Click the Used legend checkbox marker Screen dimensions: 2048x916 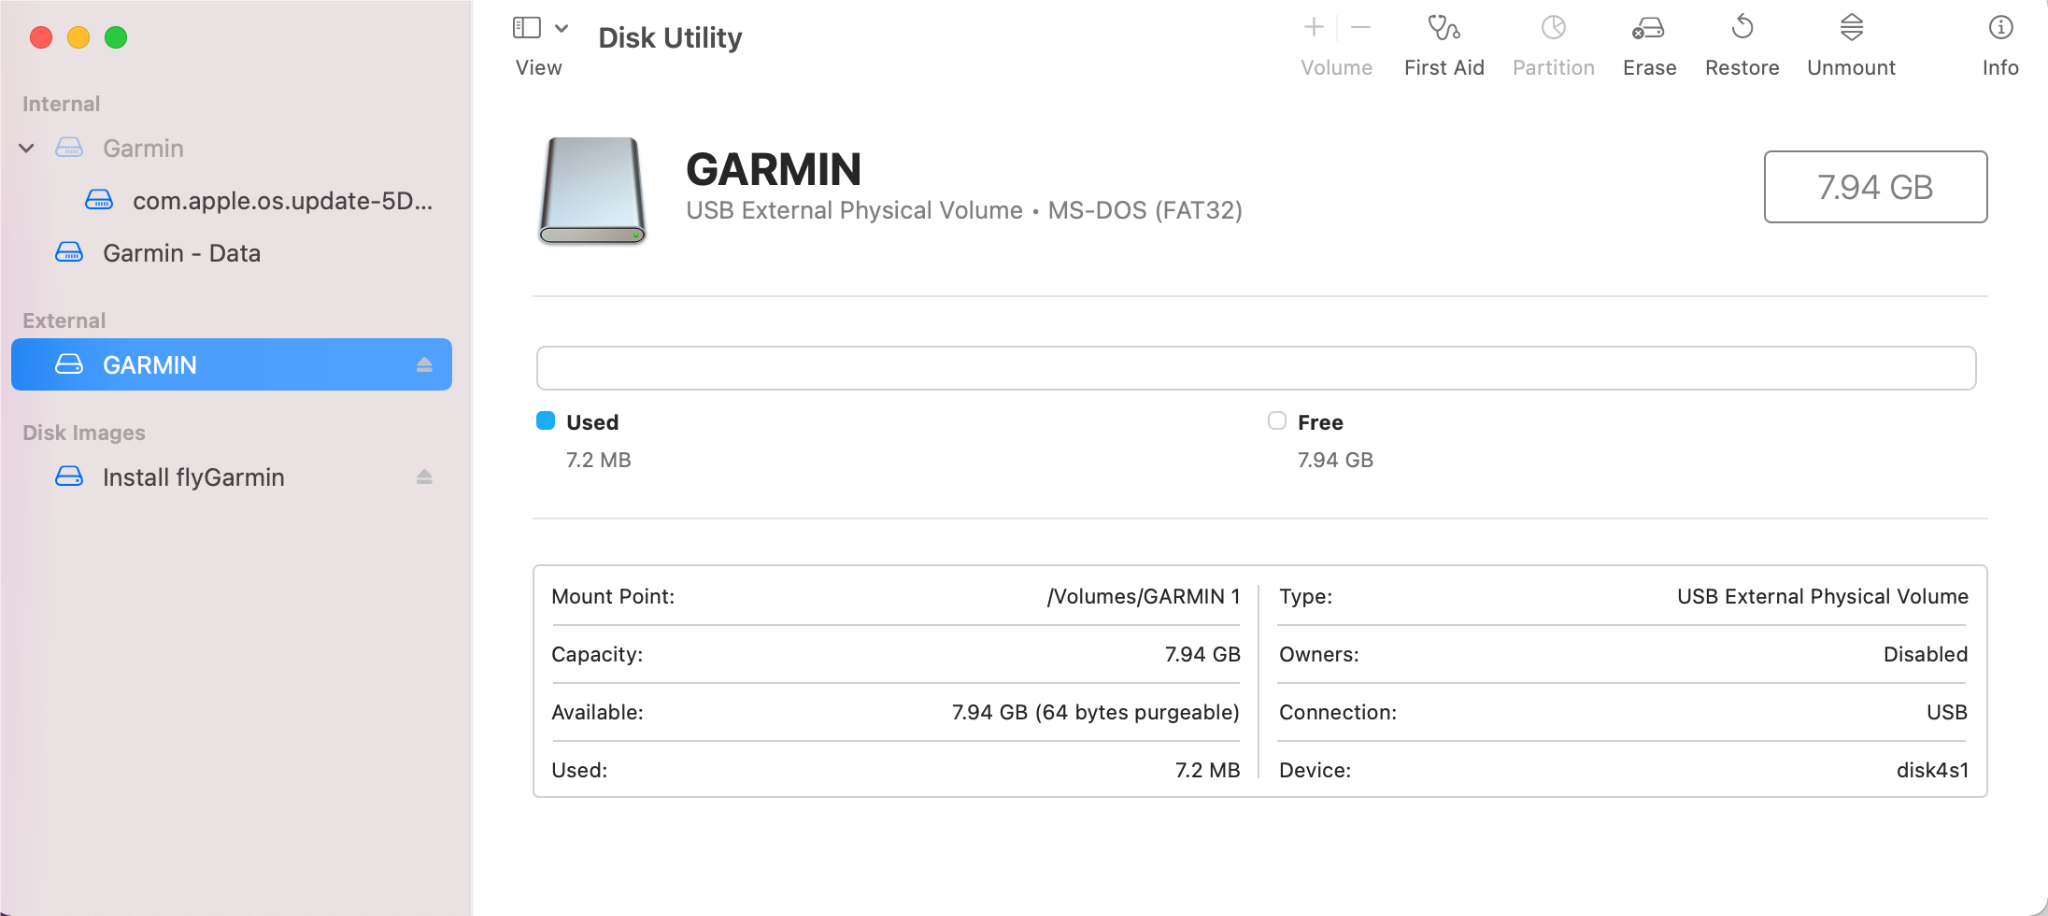click(545, 421)
